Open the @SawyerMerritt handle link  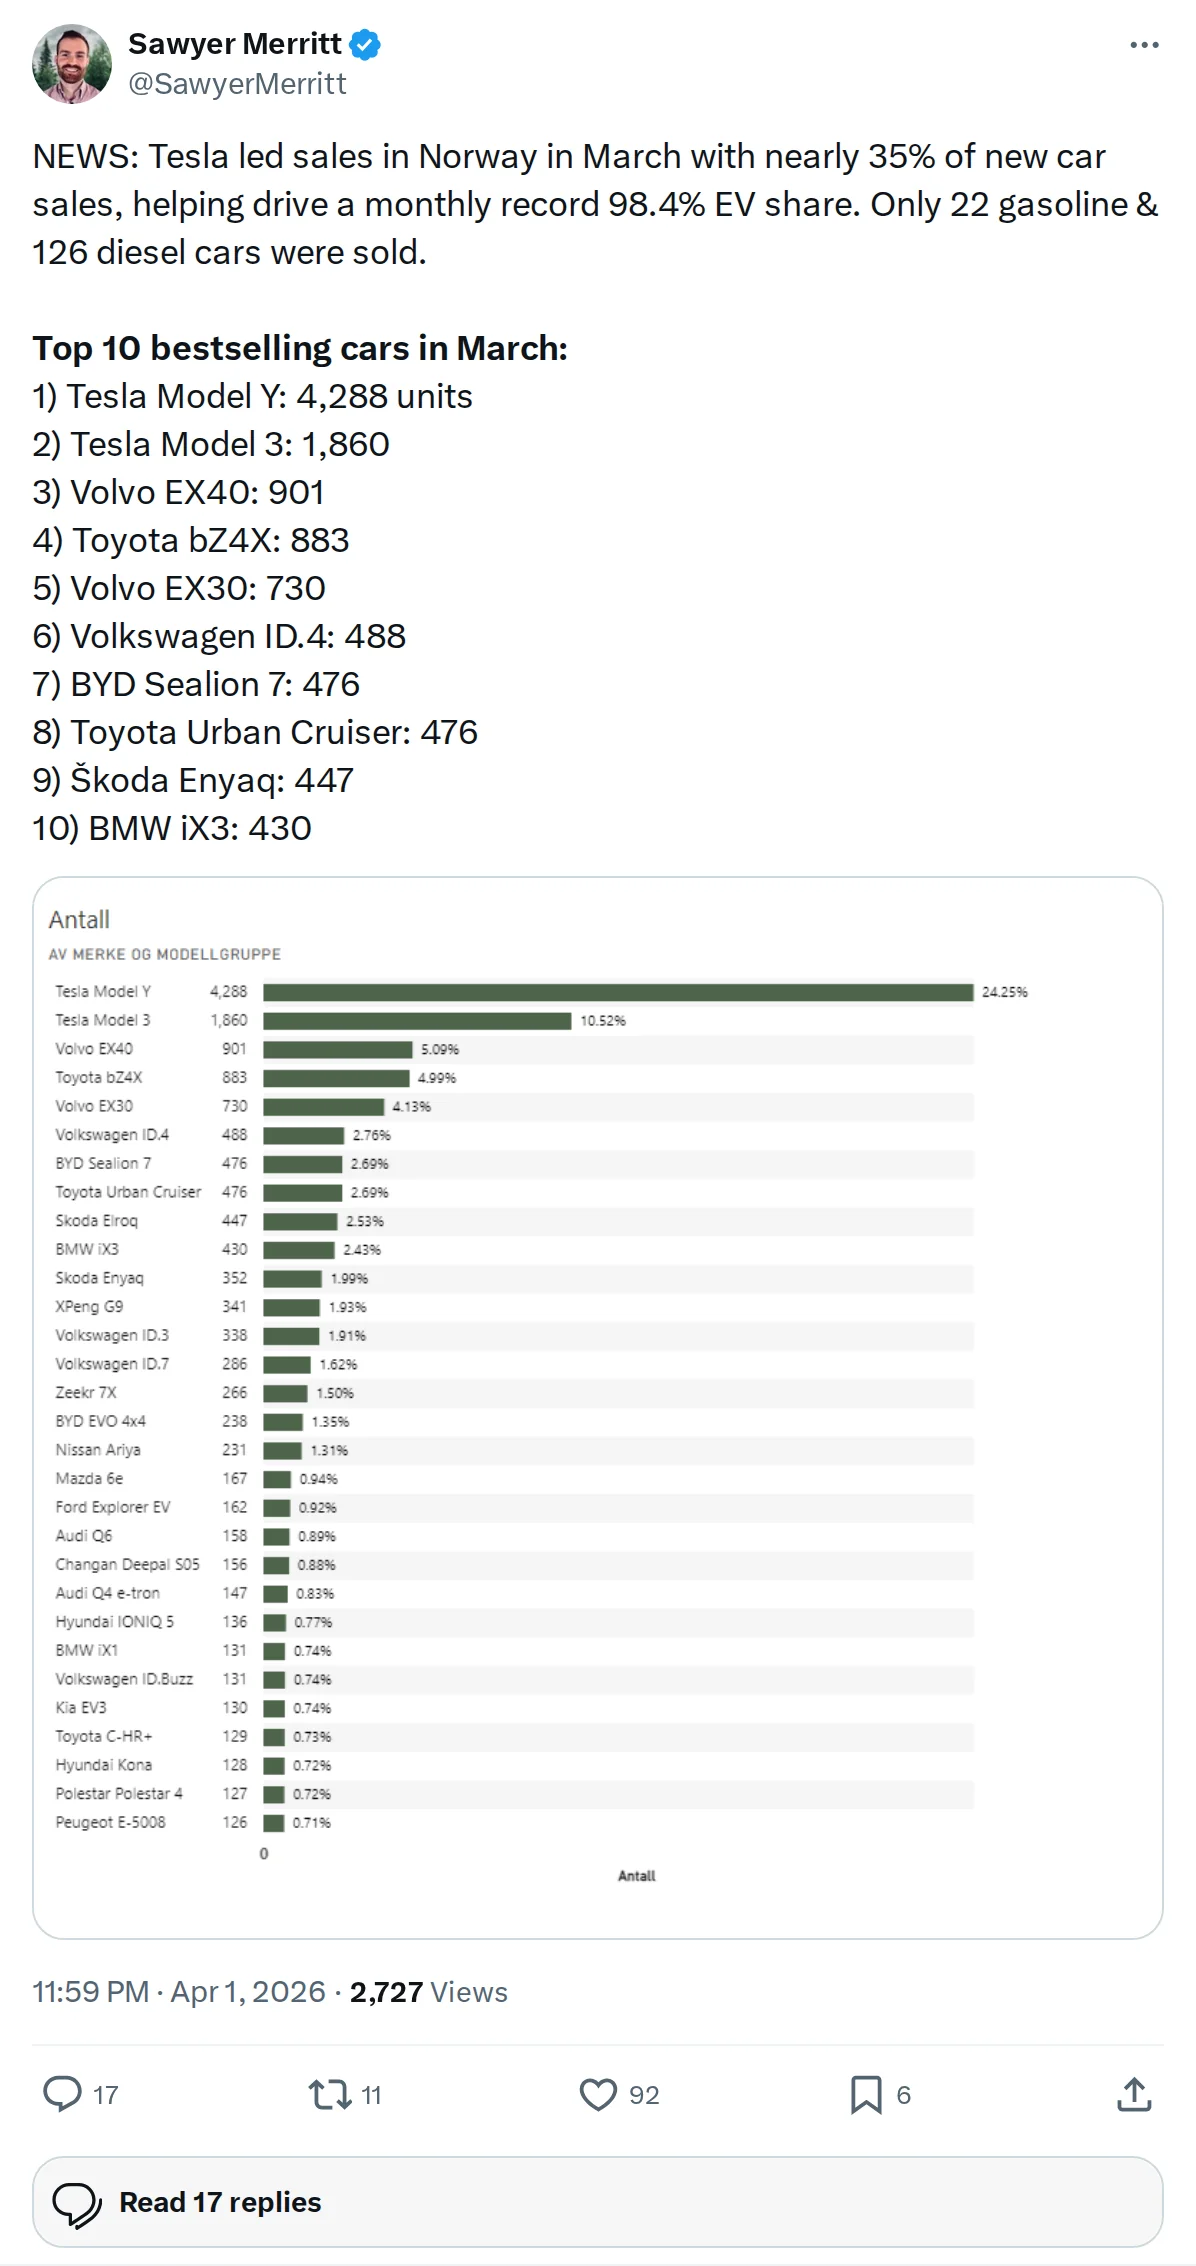(x=237, y=84)
